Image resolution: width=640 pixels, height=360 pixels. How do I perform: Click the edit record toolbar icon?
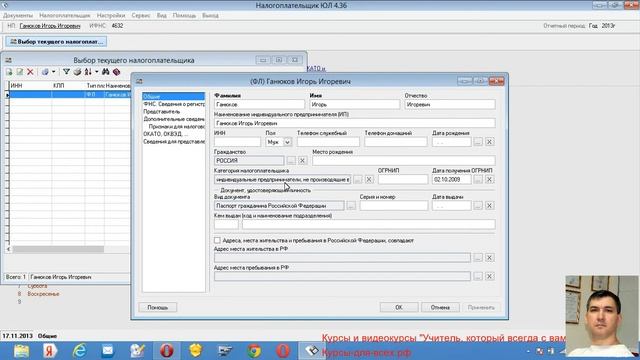pos(19,72)
